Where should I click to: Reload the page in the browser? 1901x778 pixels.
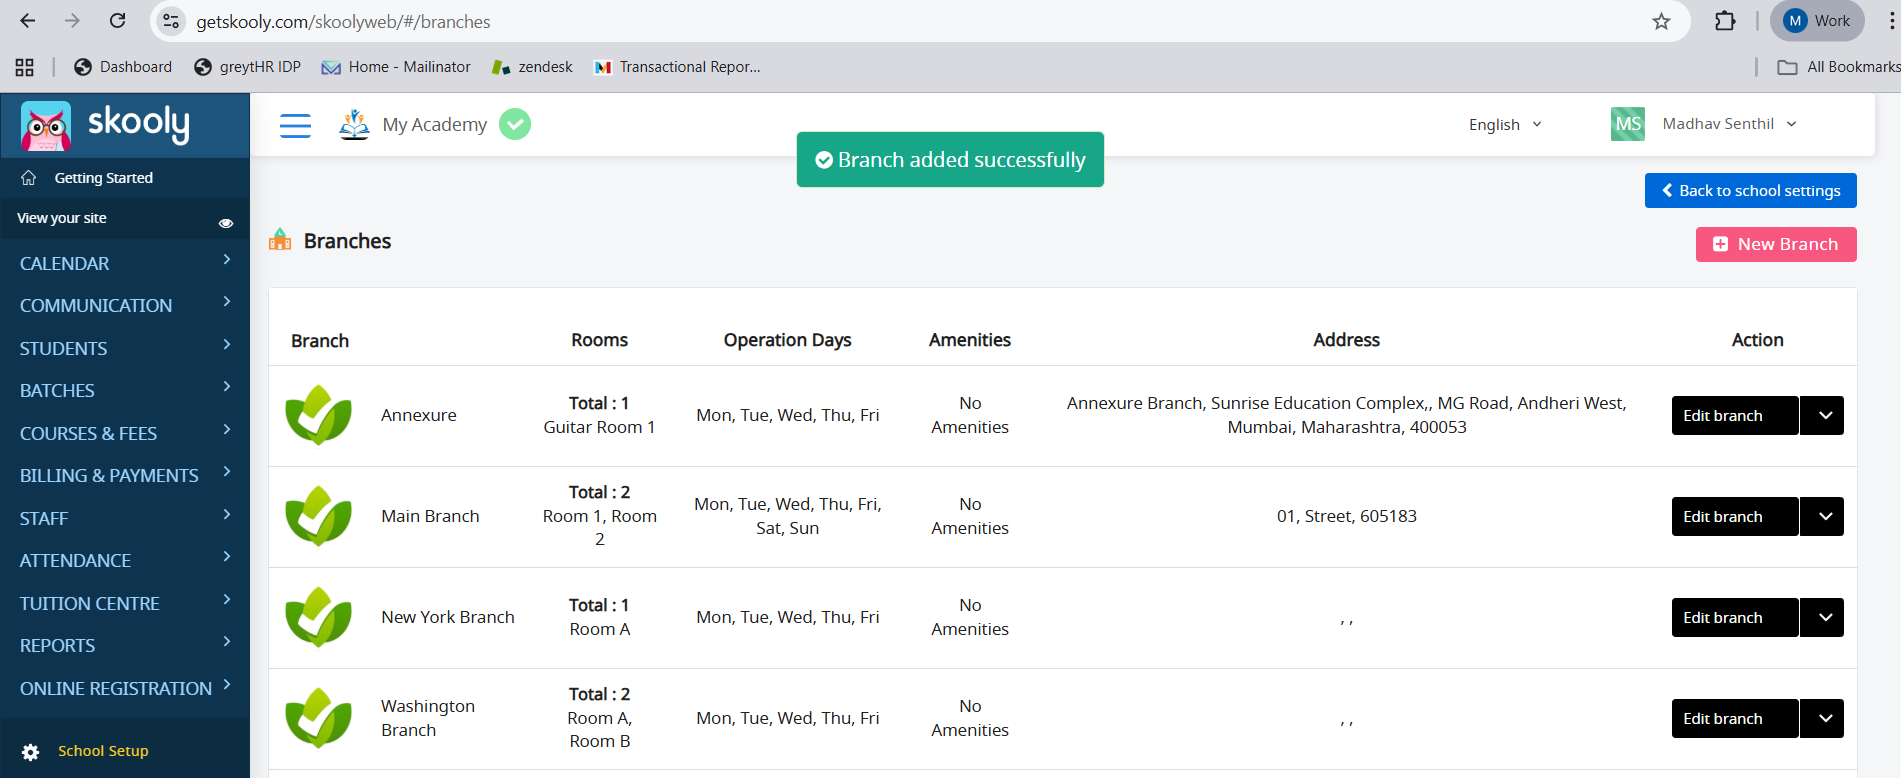click(118, 21)
